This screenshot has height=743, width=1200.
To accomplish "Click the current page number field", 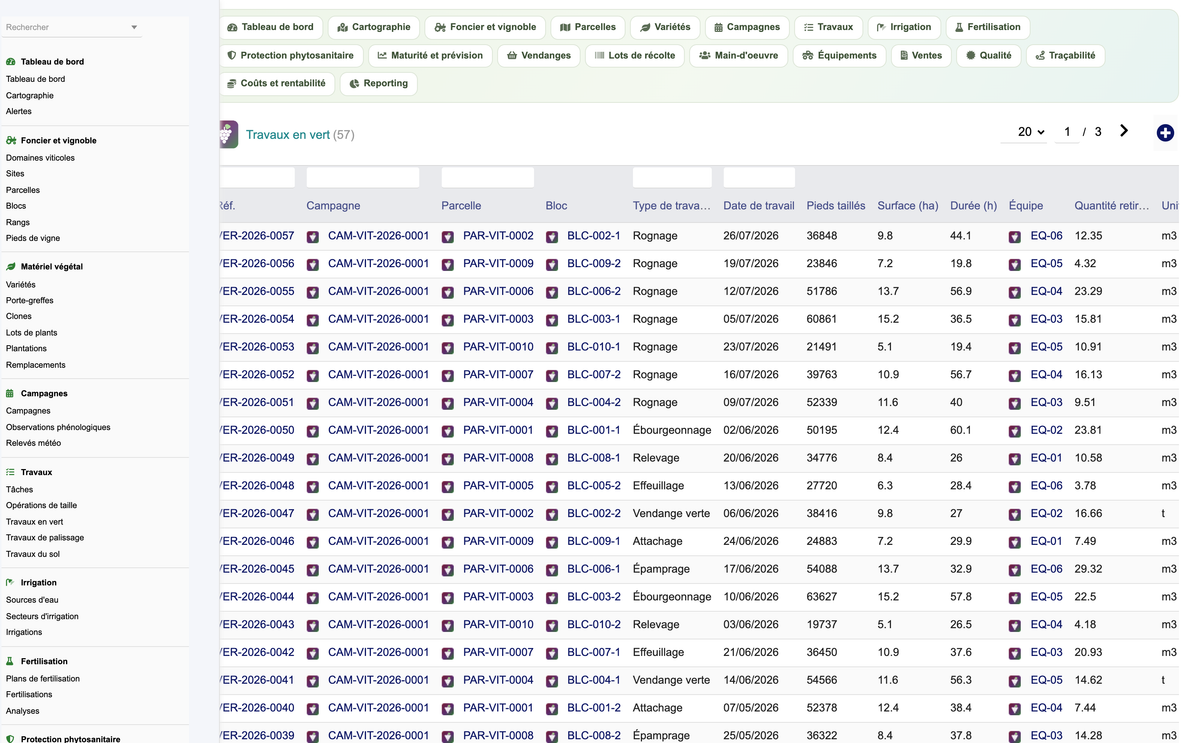I will pyautogui.click(x=1067, y=132).
